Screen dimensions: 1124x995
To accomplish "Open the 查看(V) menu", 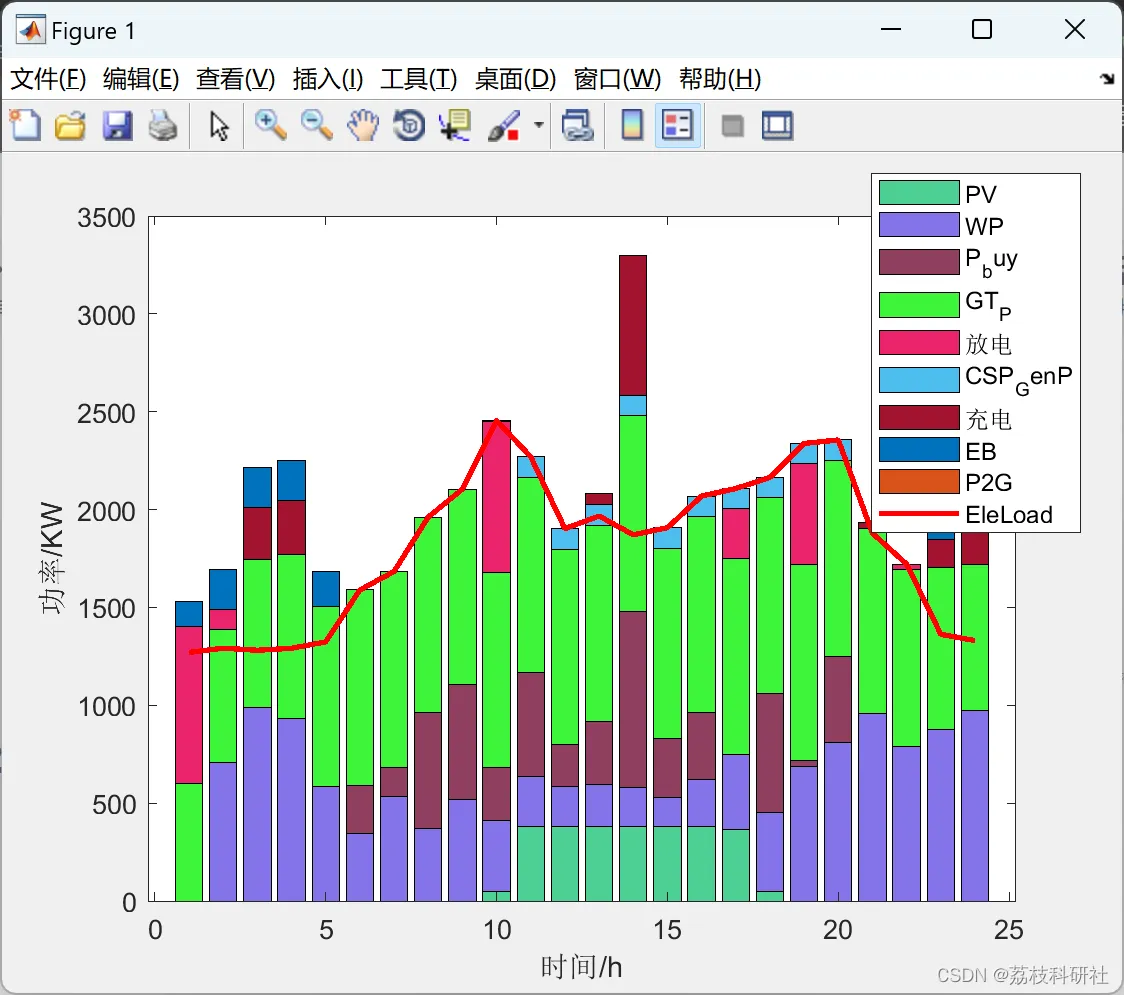I will [x=236, y=79].
